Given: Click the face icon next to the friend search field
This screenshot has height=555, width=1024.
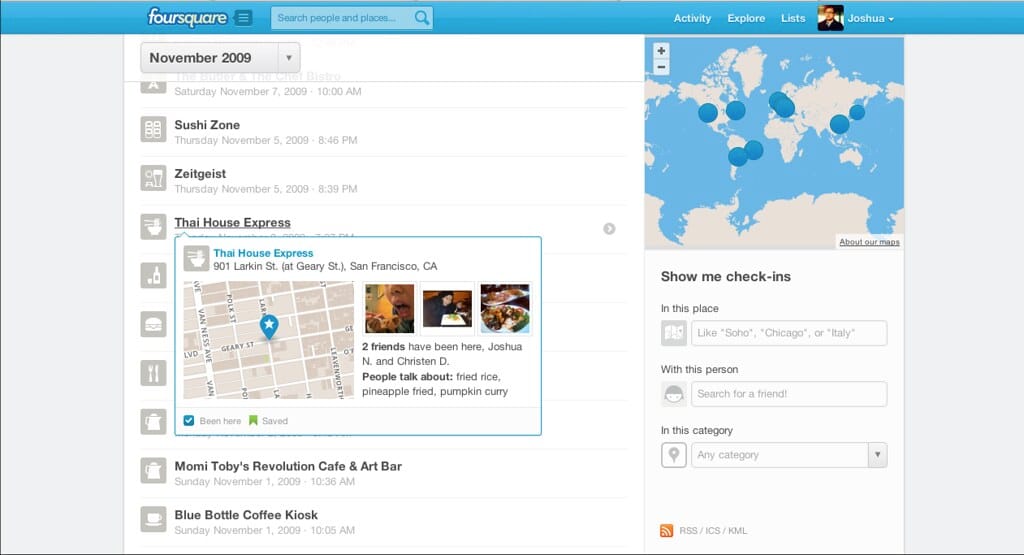Looking at the screenshot, I should [673, 394].
